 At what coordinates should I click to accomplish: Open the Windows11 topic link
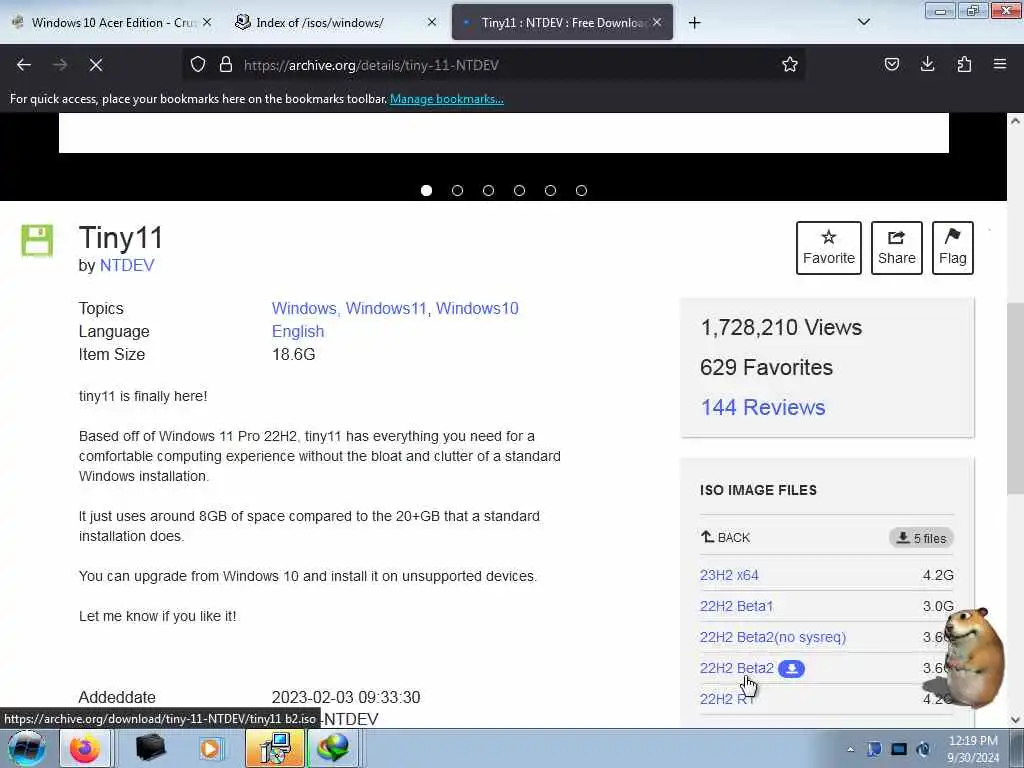pyautogui.click(x=386, y=308)
